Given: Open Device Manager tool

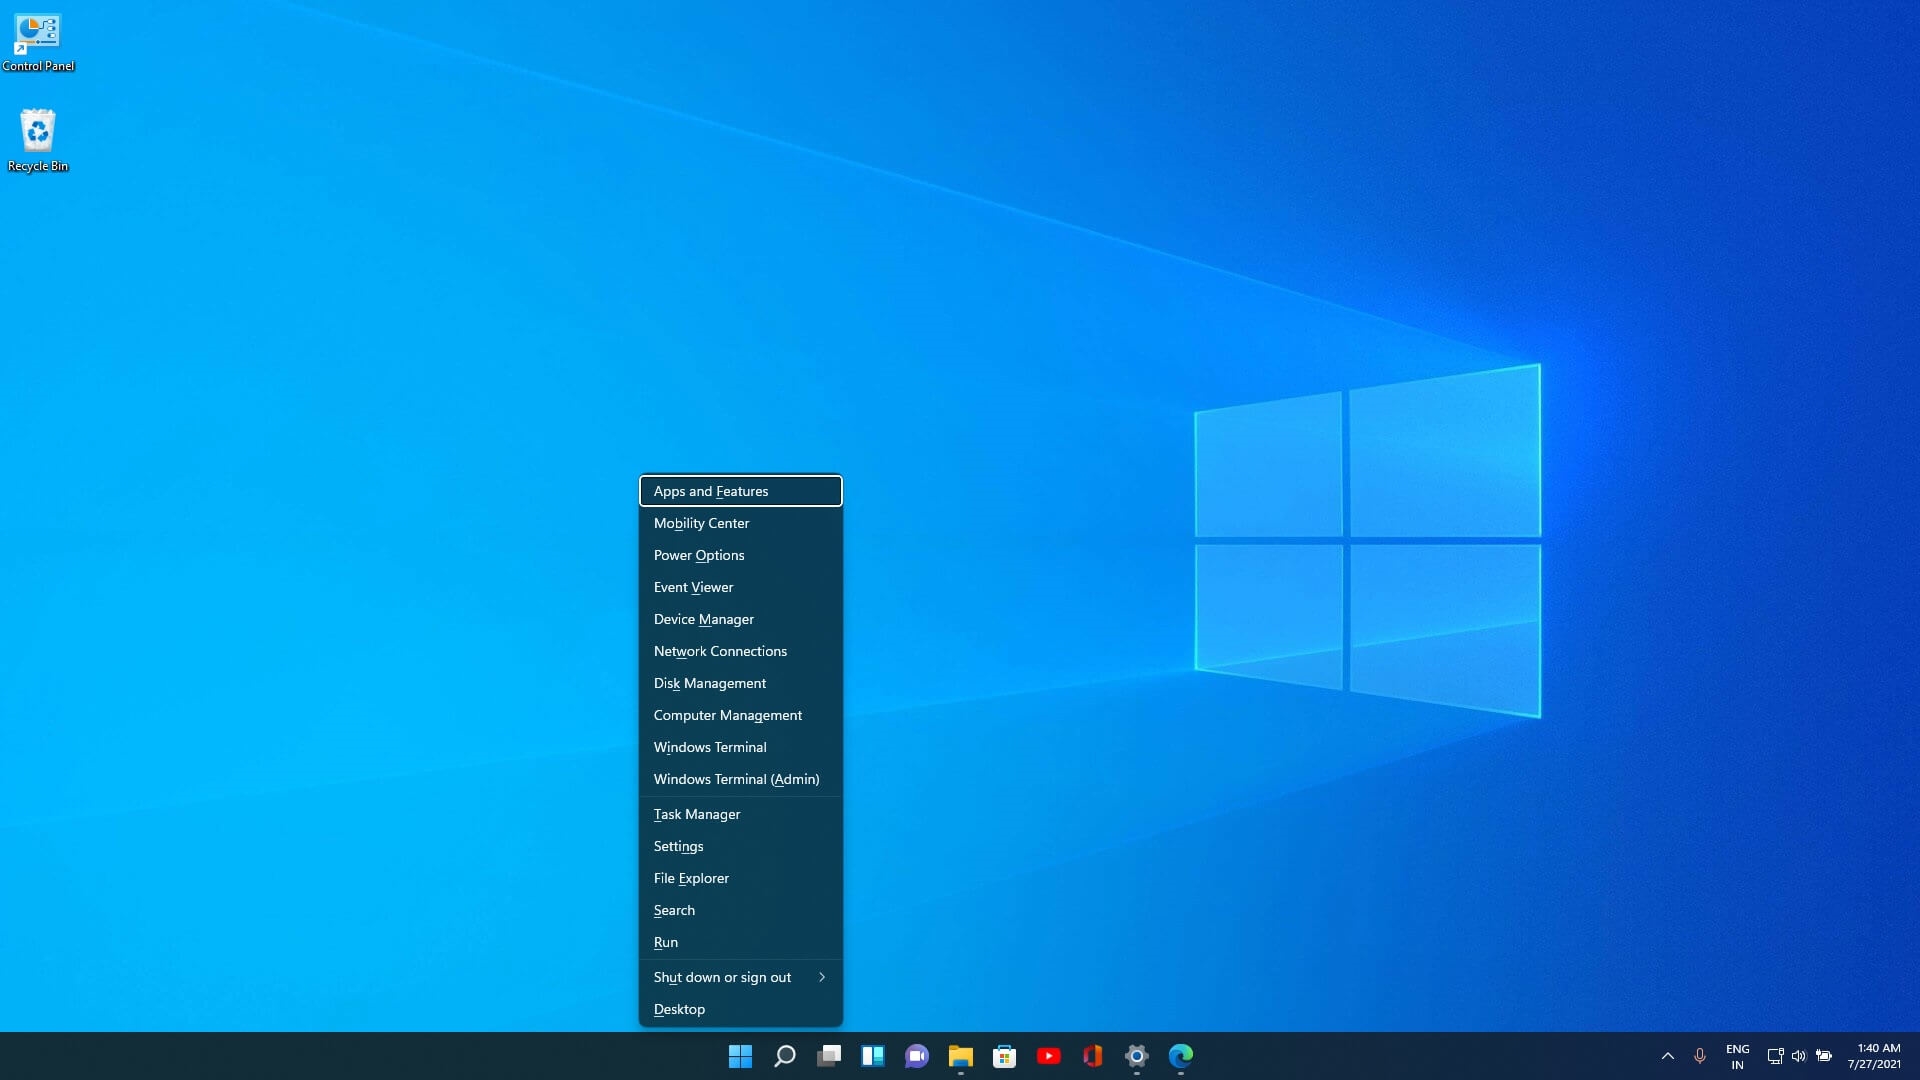Looking at the screenshot, I should coord(704,618).
